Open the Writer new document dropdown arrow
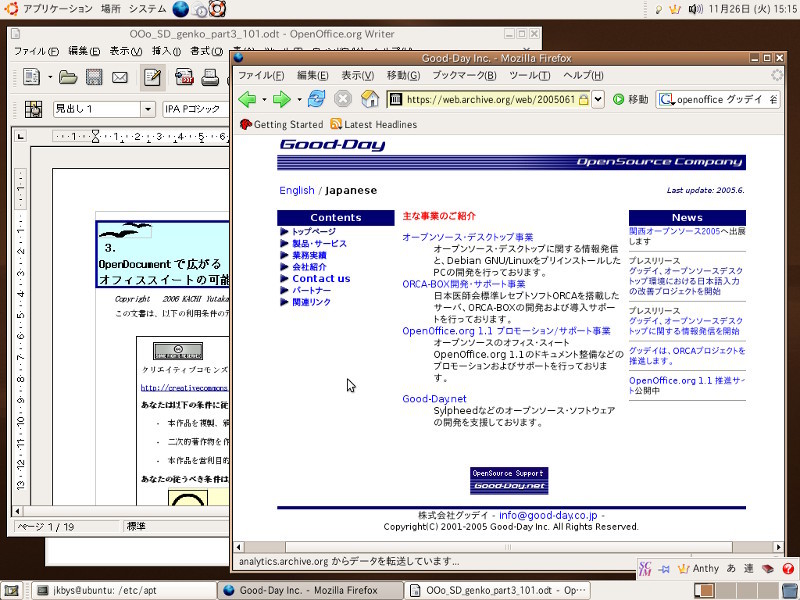 click(50, 78)
